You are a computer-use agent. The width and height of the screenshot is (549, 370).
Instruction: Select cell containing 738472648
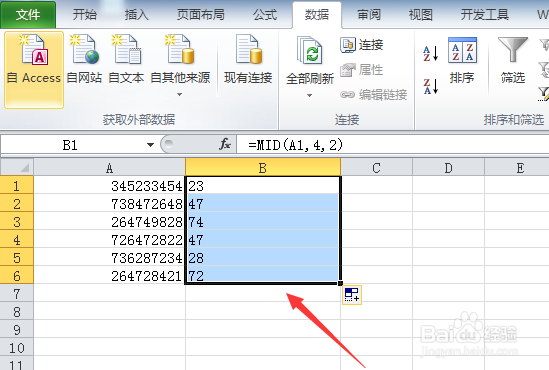pyautogui.click(x=110, y=203)
